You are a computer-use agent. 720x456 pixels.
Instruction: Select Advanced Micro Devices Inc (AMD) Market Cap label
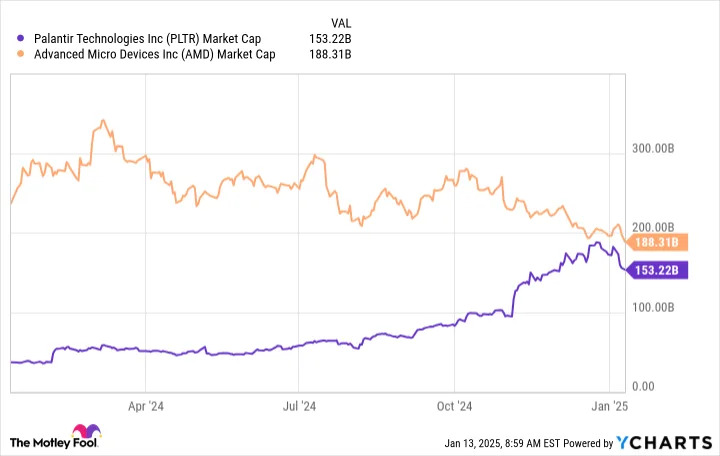coord(155,55)
